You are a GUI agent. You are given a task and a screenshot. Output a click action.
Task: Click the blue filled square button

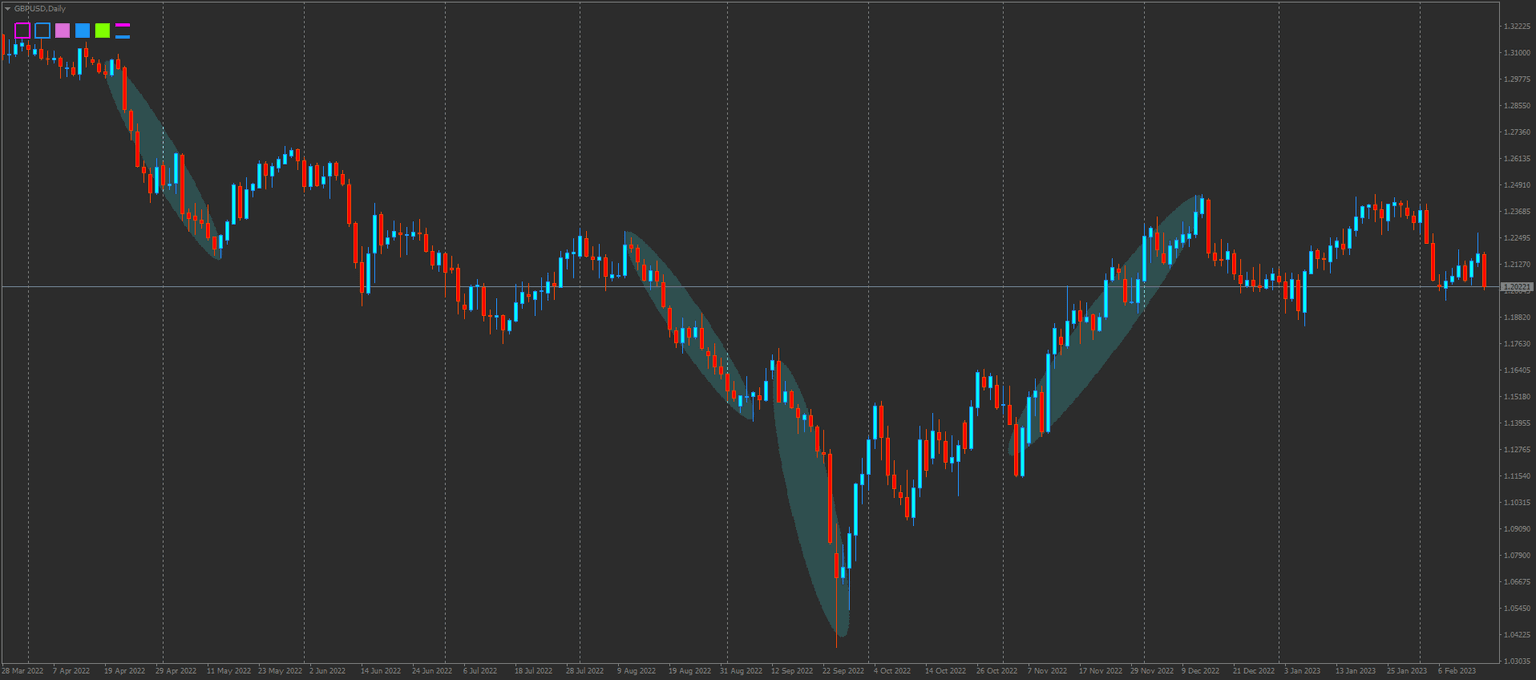tap(82, 30)
